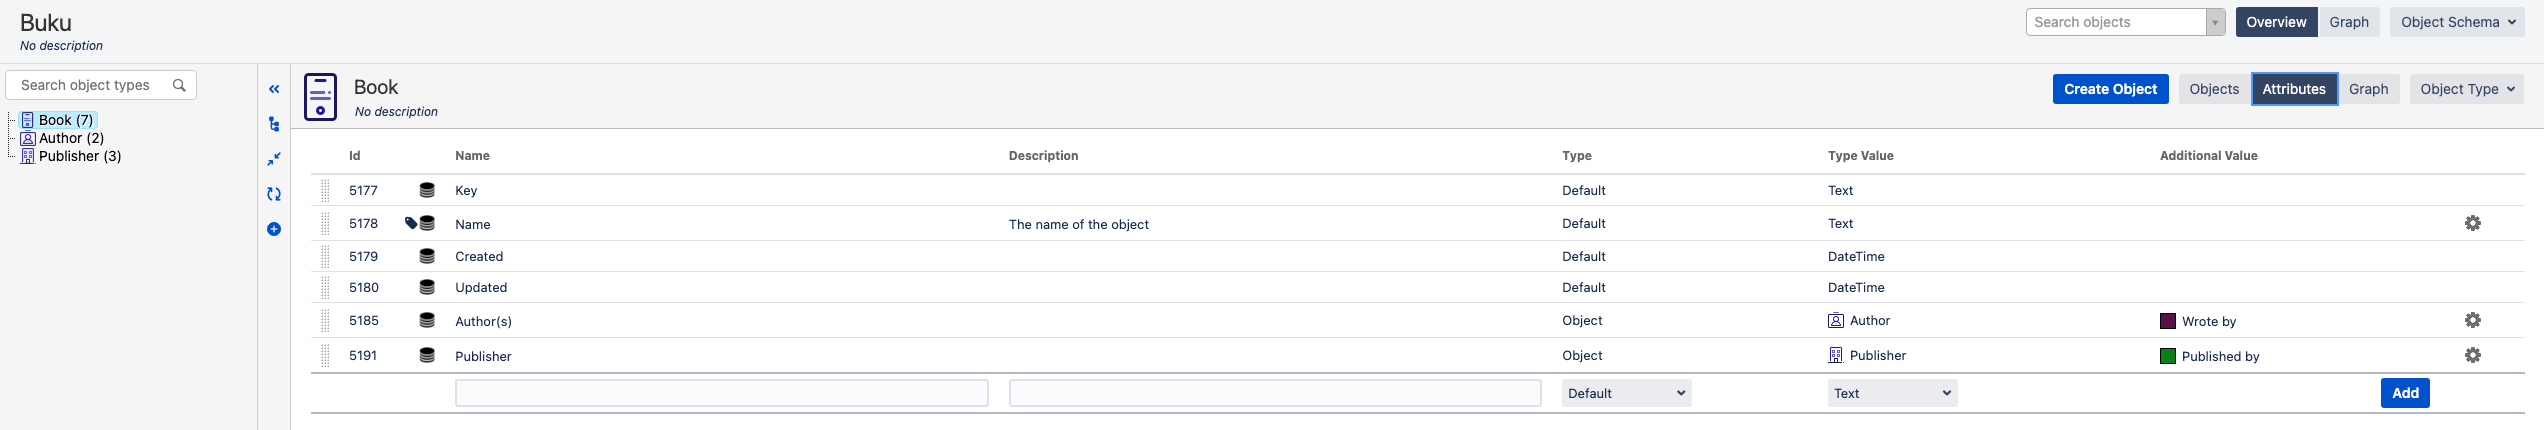
Task: Click the Add attribute button
Action: [x=2404, y=393]
